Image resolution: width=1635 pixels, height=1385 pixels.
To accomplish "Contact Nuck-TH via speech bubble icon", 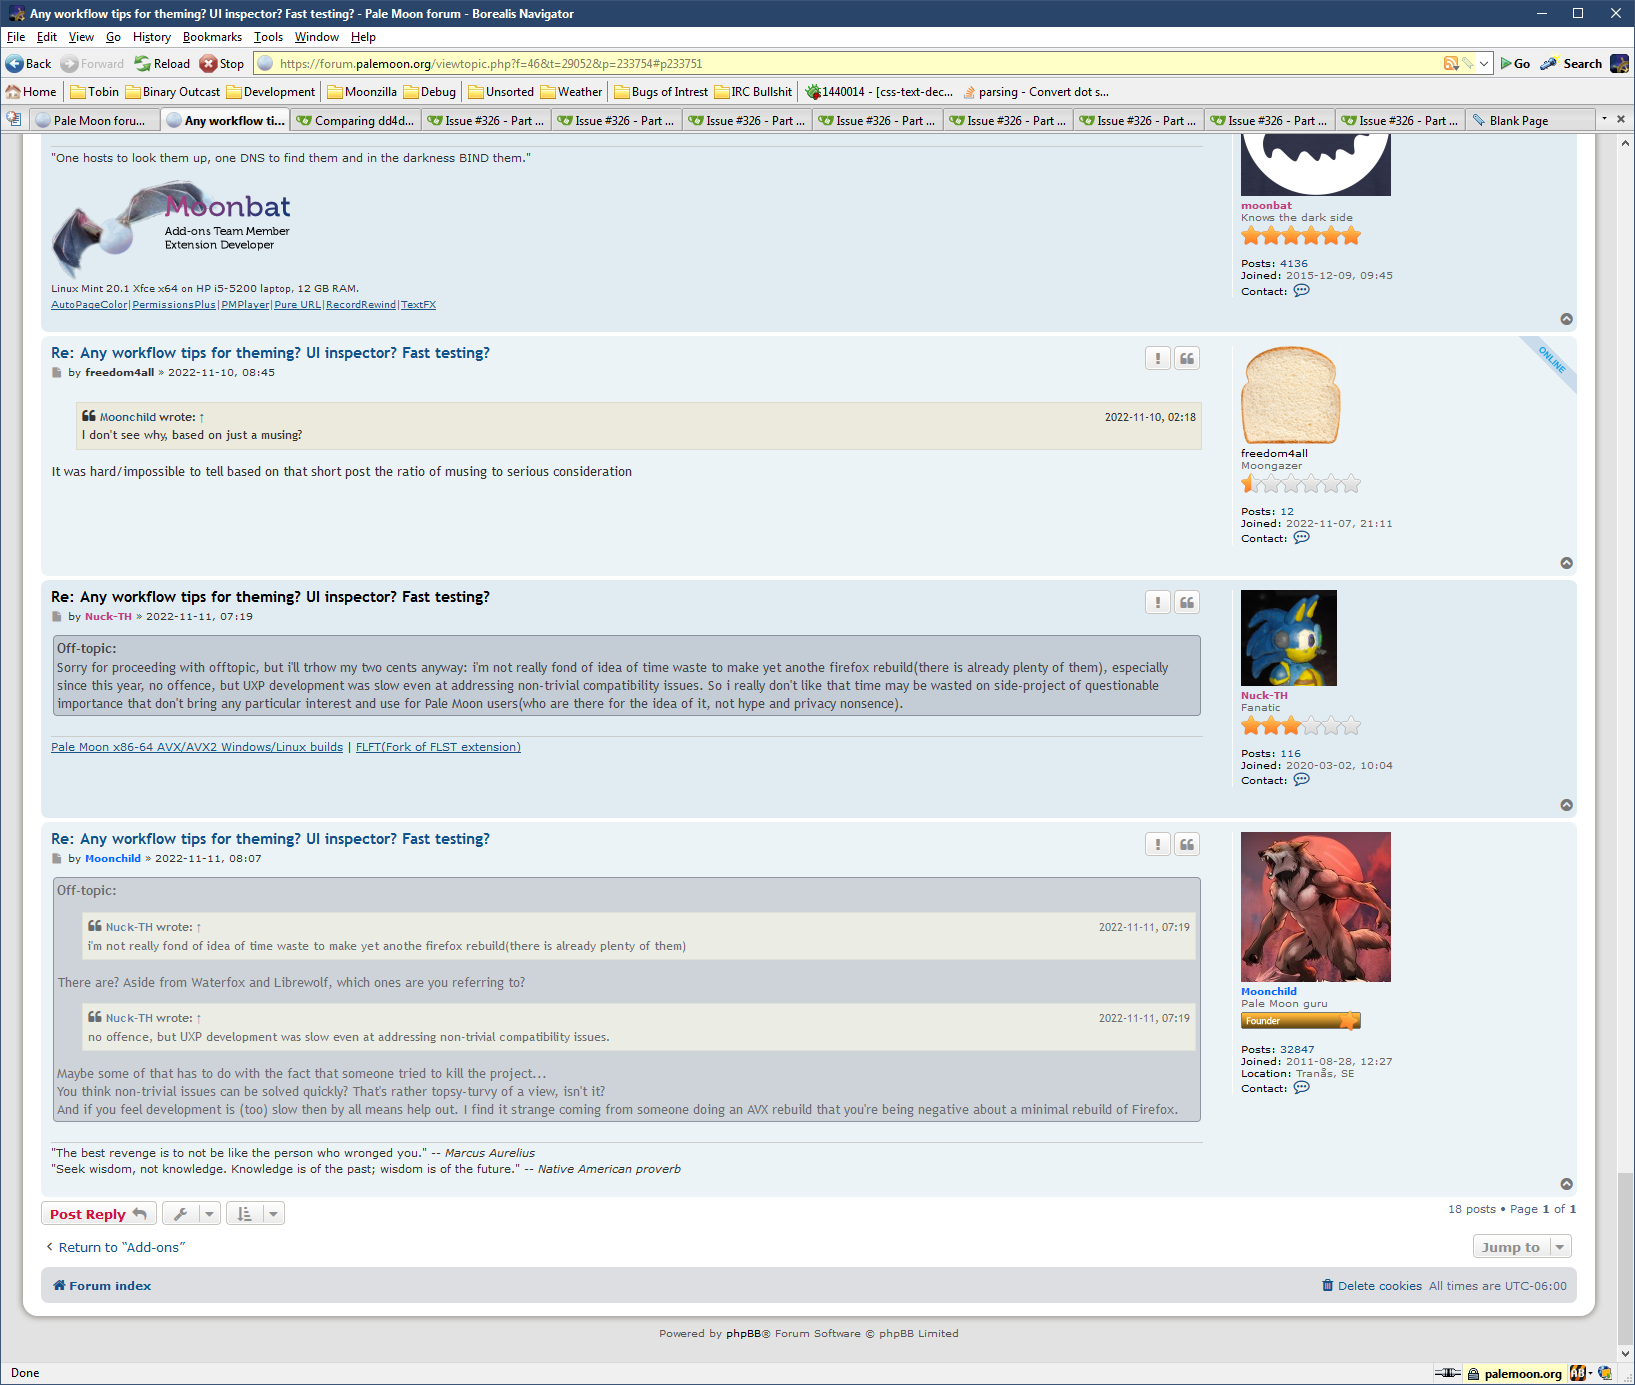I will [x=1301, y=780].
